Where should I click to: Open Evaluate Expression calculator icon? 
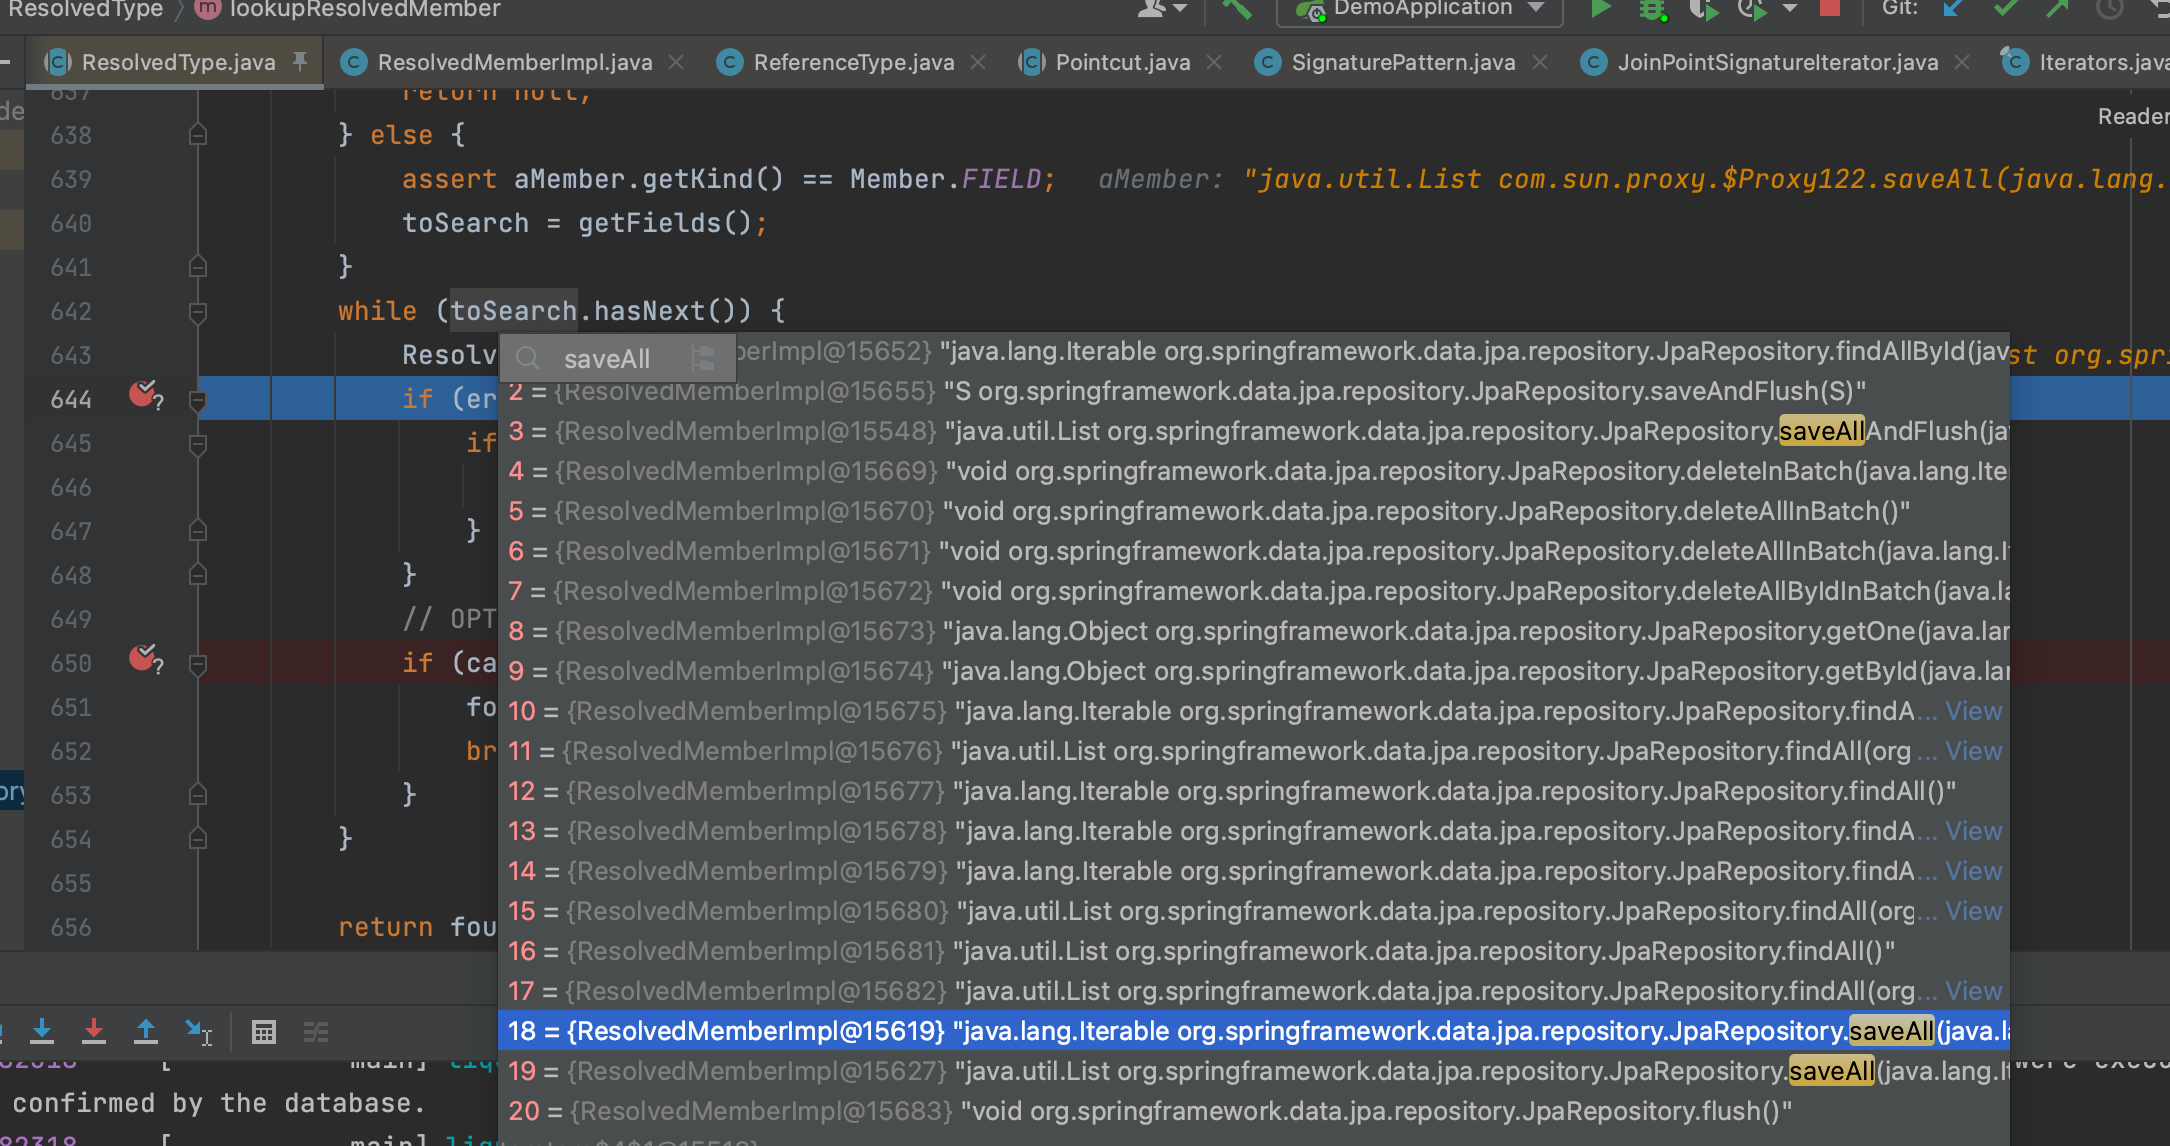click(x=264, y=1031)
